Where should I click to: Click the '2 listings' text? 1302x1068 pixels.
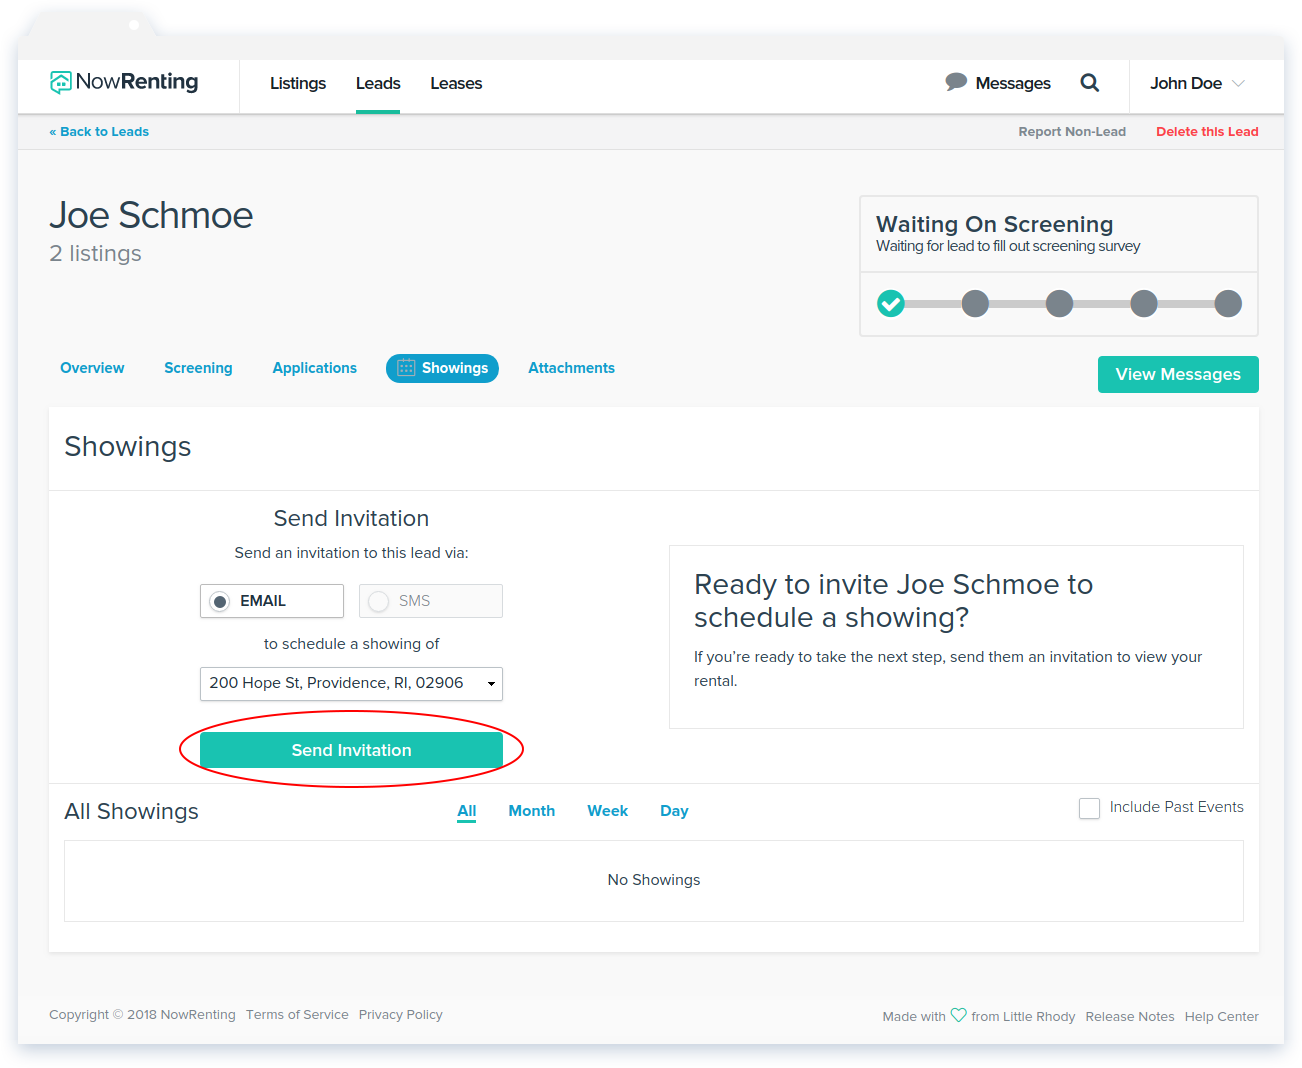(x=95, y=254)
